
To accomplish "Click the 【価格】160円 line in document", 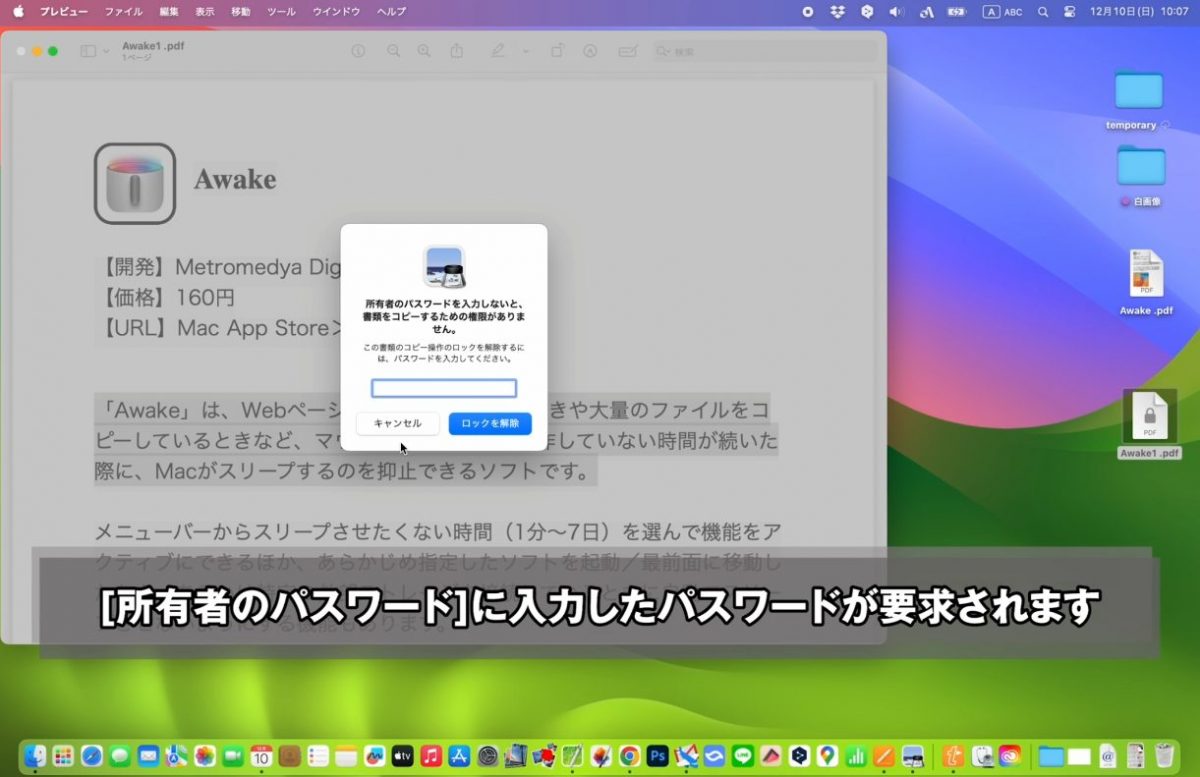I will [x=166, y=297].
